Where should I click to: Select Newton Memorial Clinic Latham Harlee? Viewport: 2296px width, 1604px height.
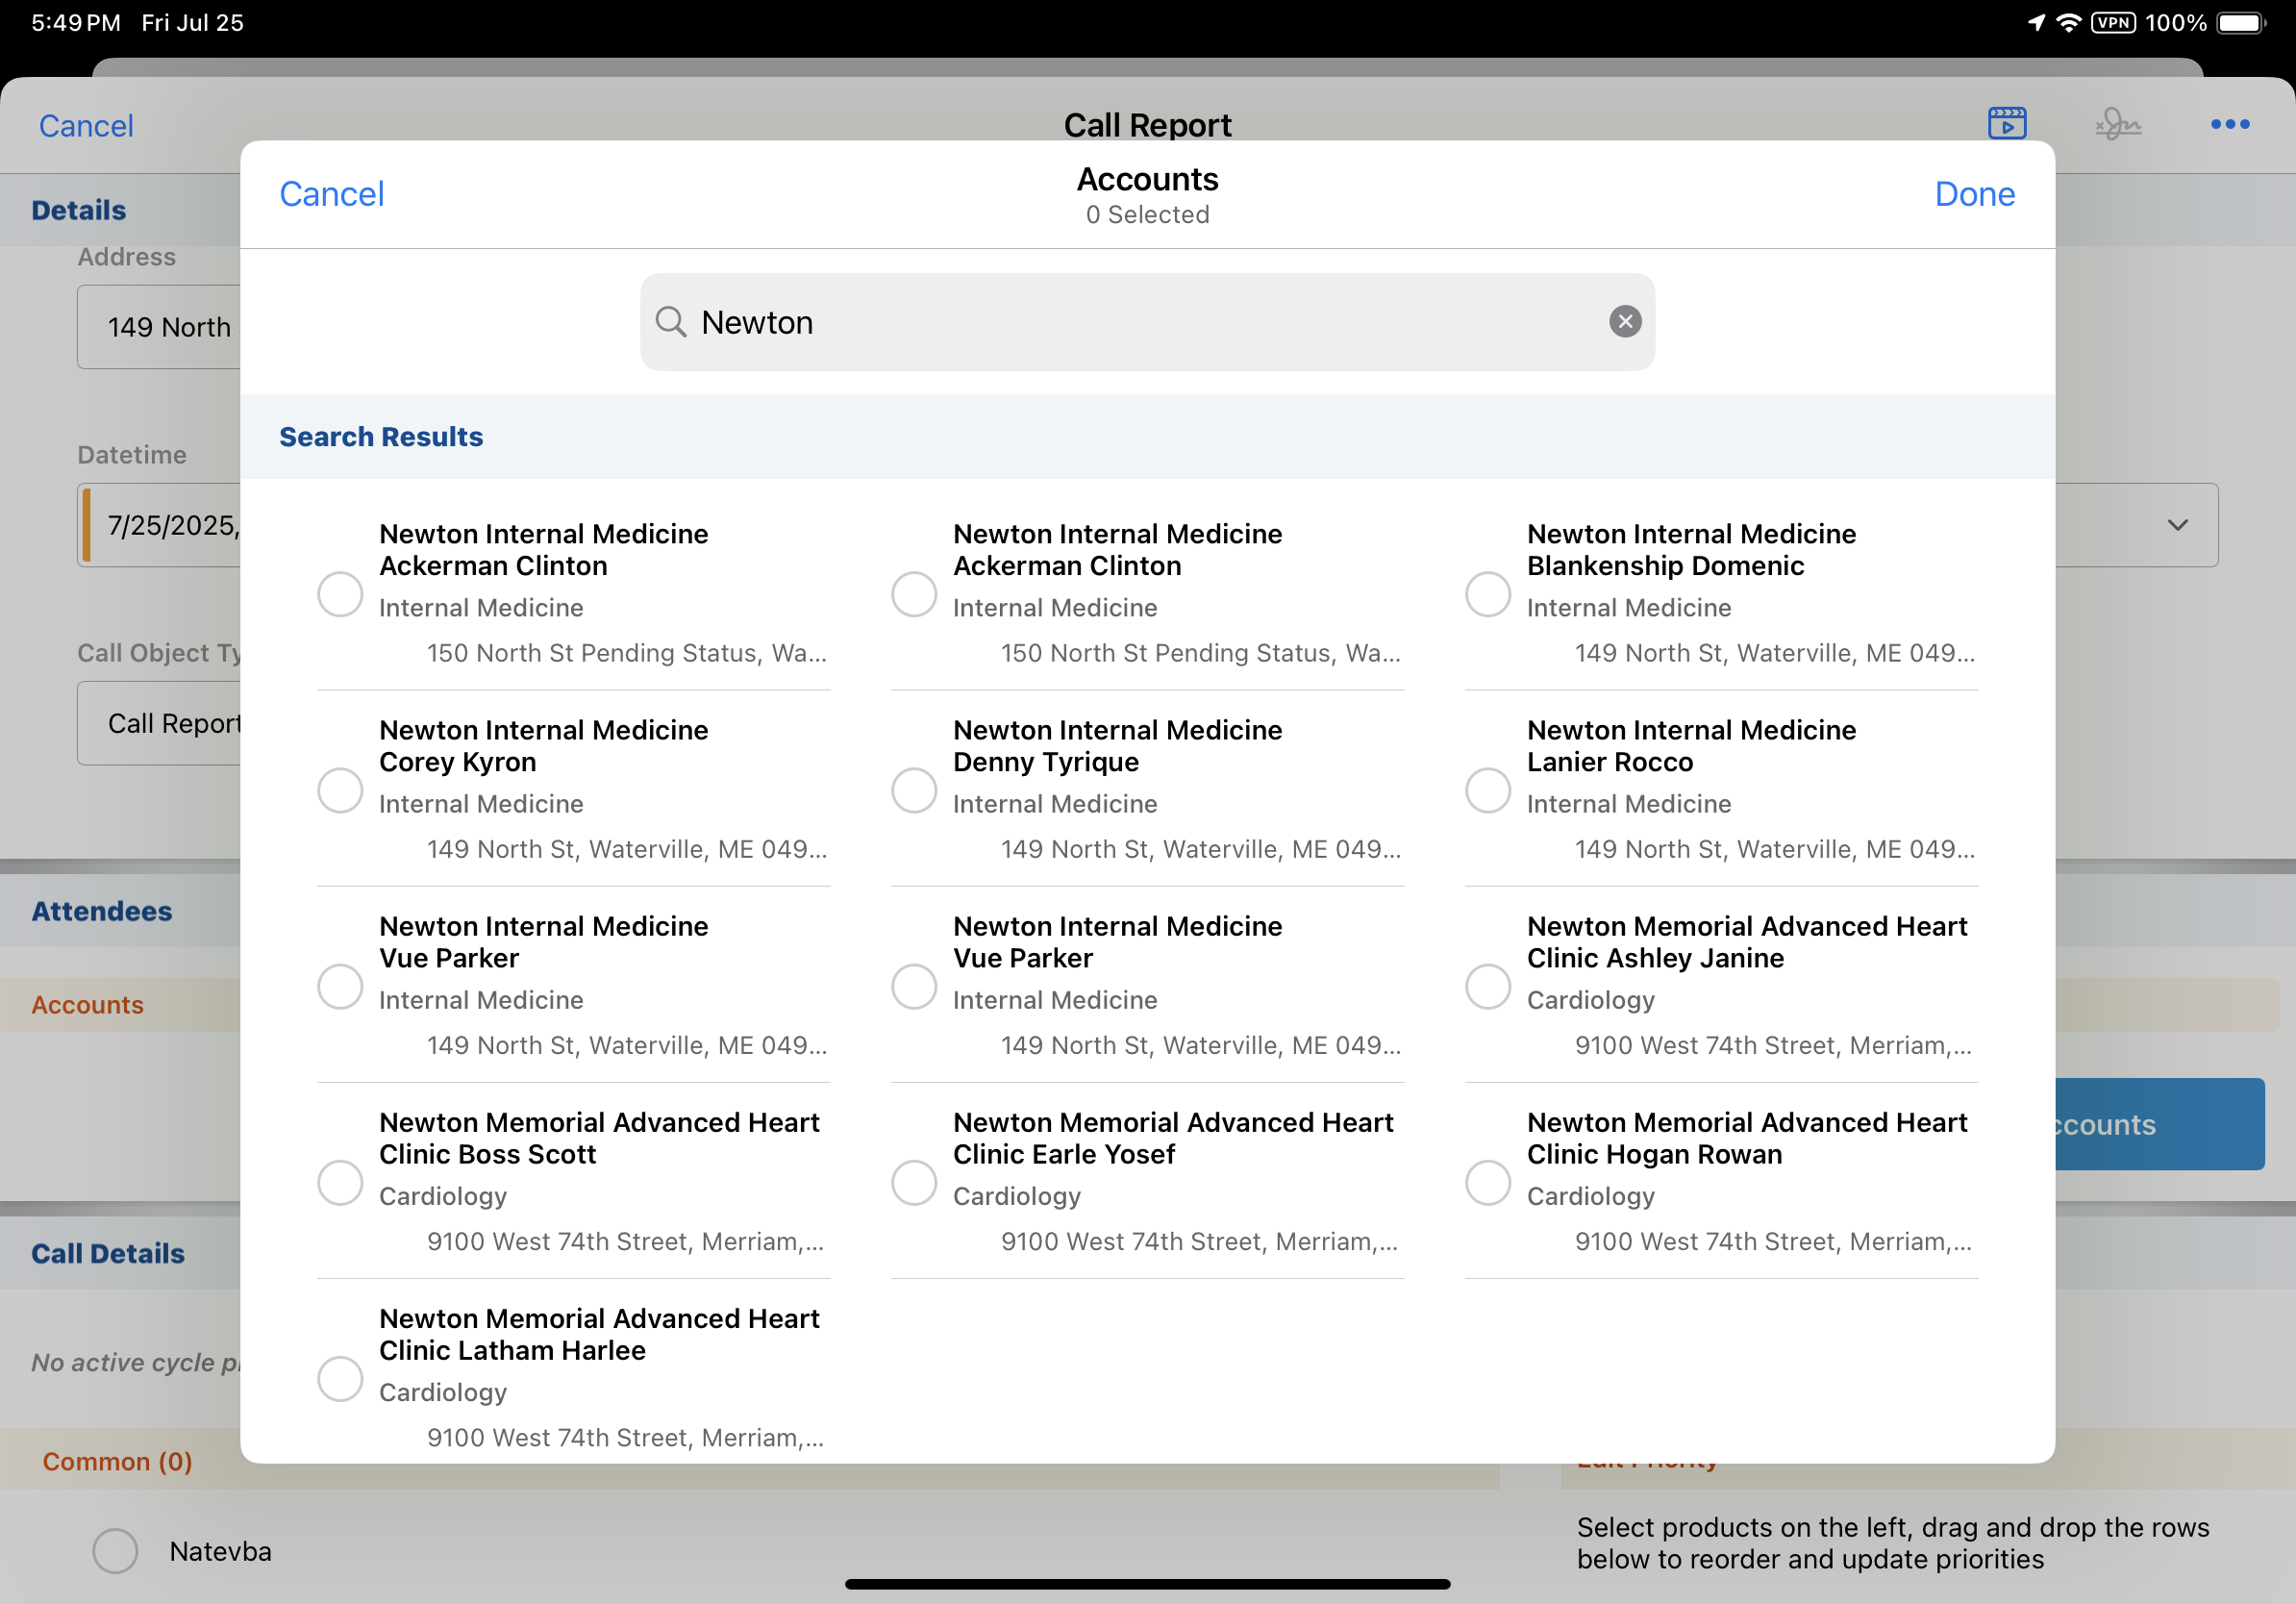click(x=340, y=1378)
